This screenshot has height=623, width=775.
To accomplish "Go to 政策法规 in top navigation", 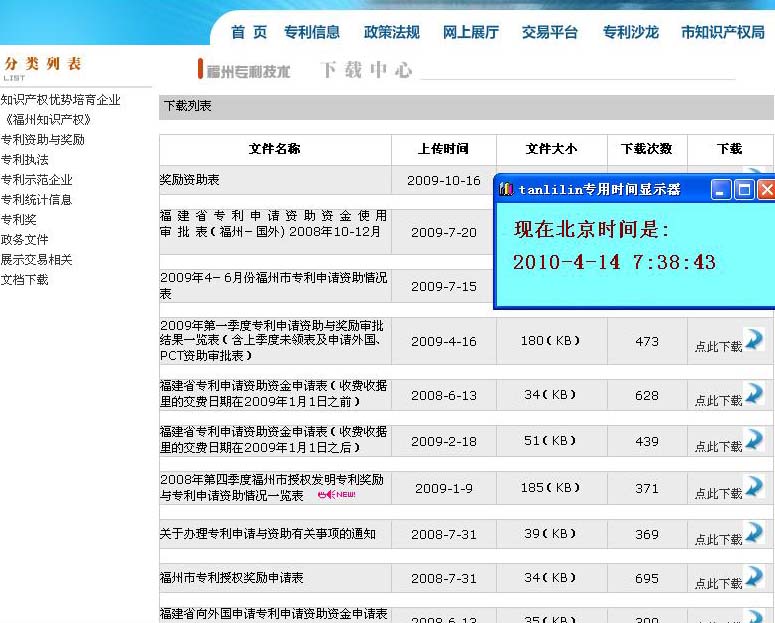I will coord(391,32).
